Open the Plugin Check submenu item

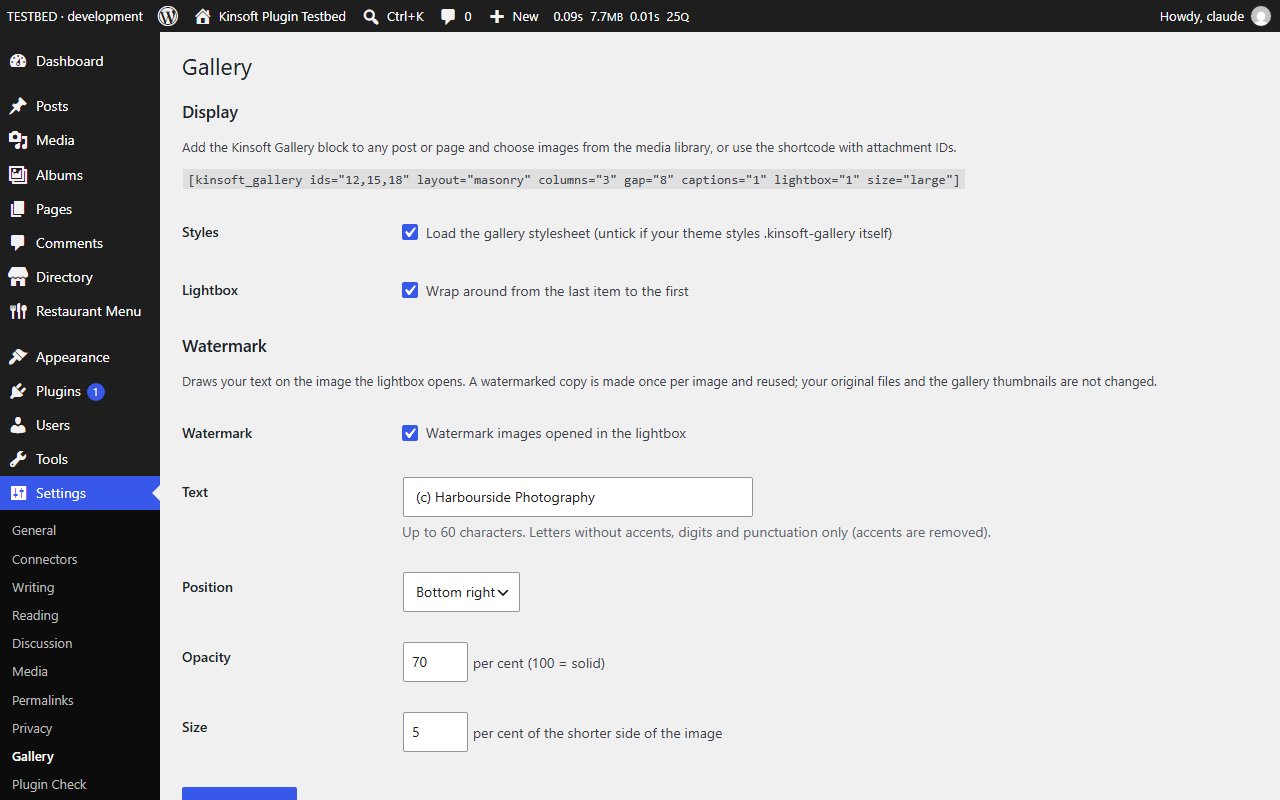(49, 785)
